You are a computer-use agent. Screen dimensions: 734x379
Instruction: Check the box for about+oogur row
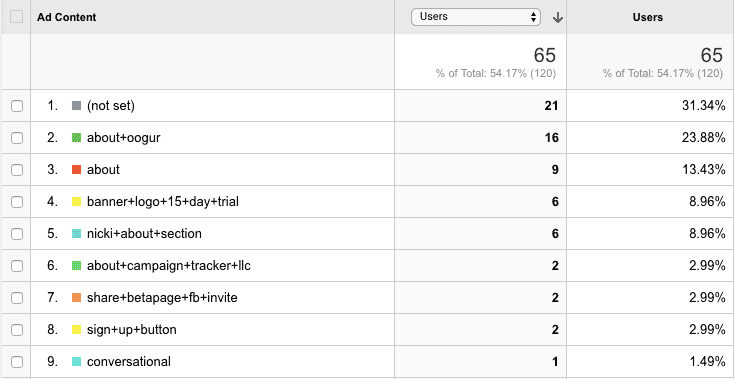coord(17,138)
